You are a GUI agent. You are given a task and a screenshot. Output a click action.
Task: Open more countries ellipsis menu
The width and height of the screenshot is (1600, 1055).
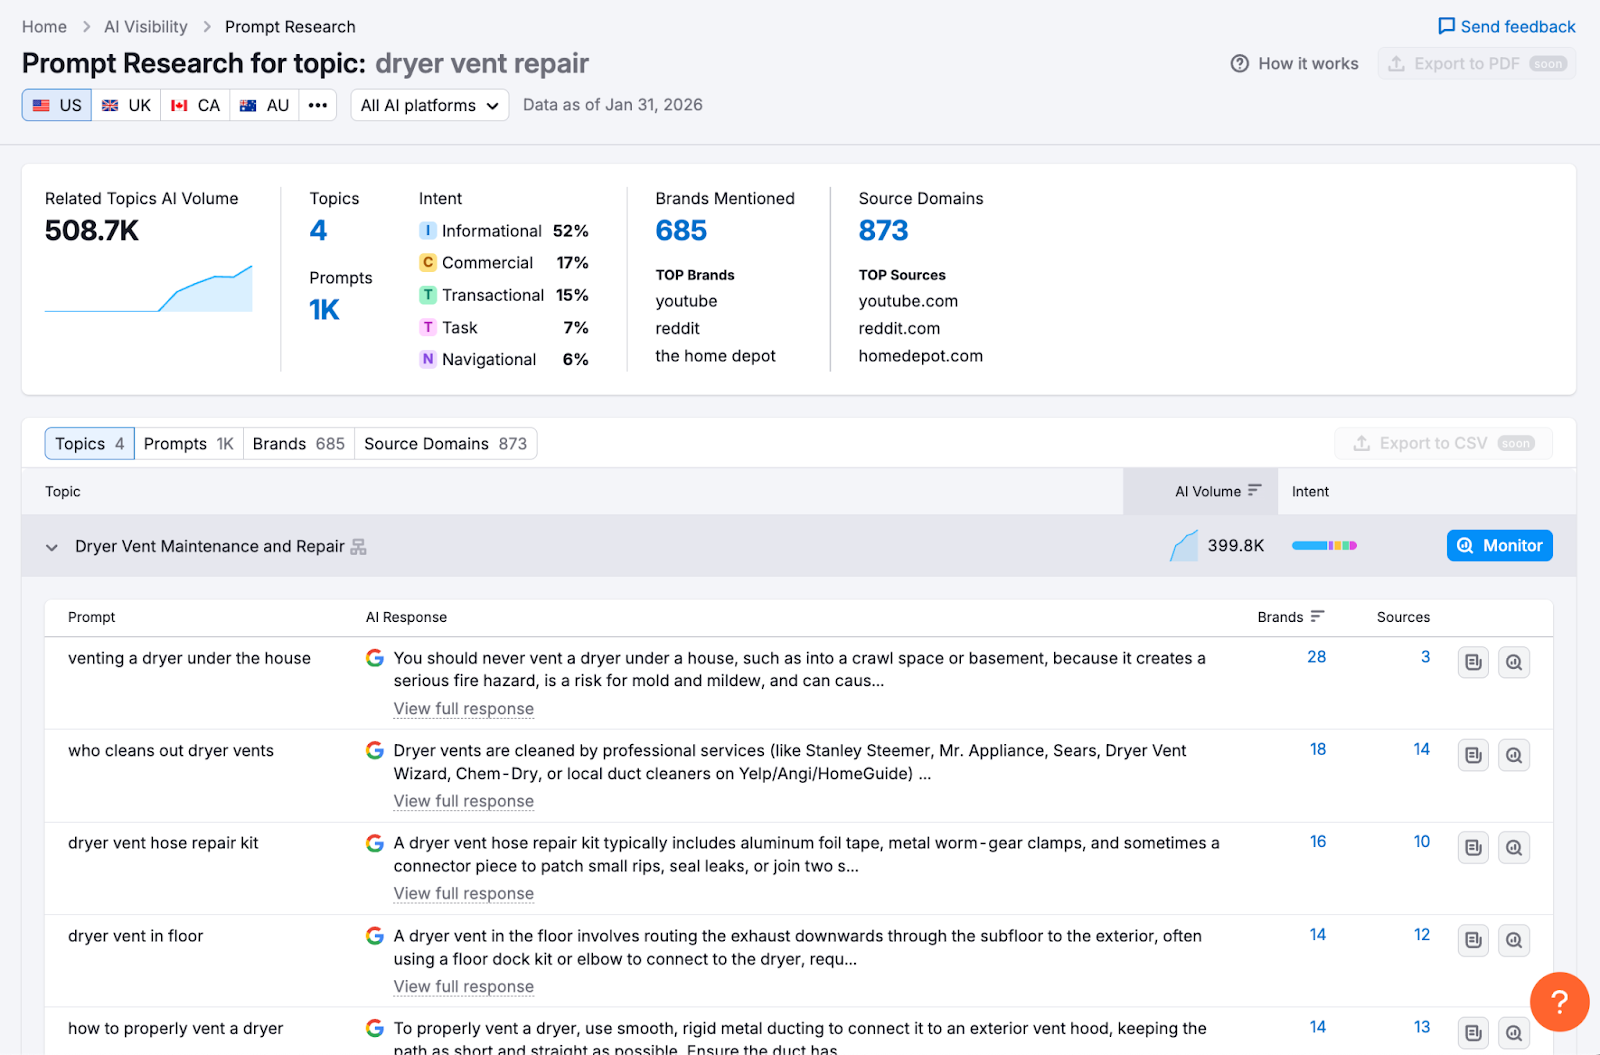tap(318, 105)
